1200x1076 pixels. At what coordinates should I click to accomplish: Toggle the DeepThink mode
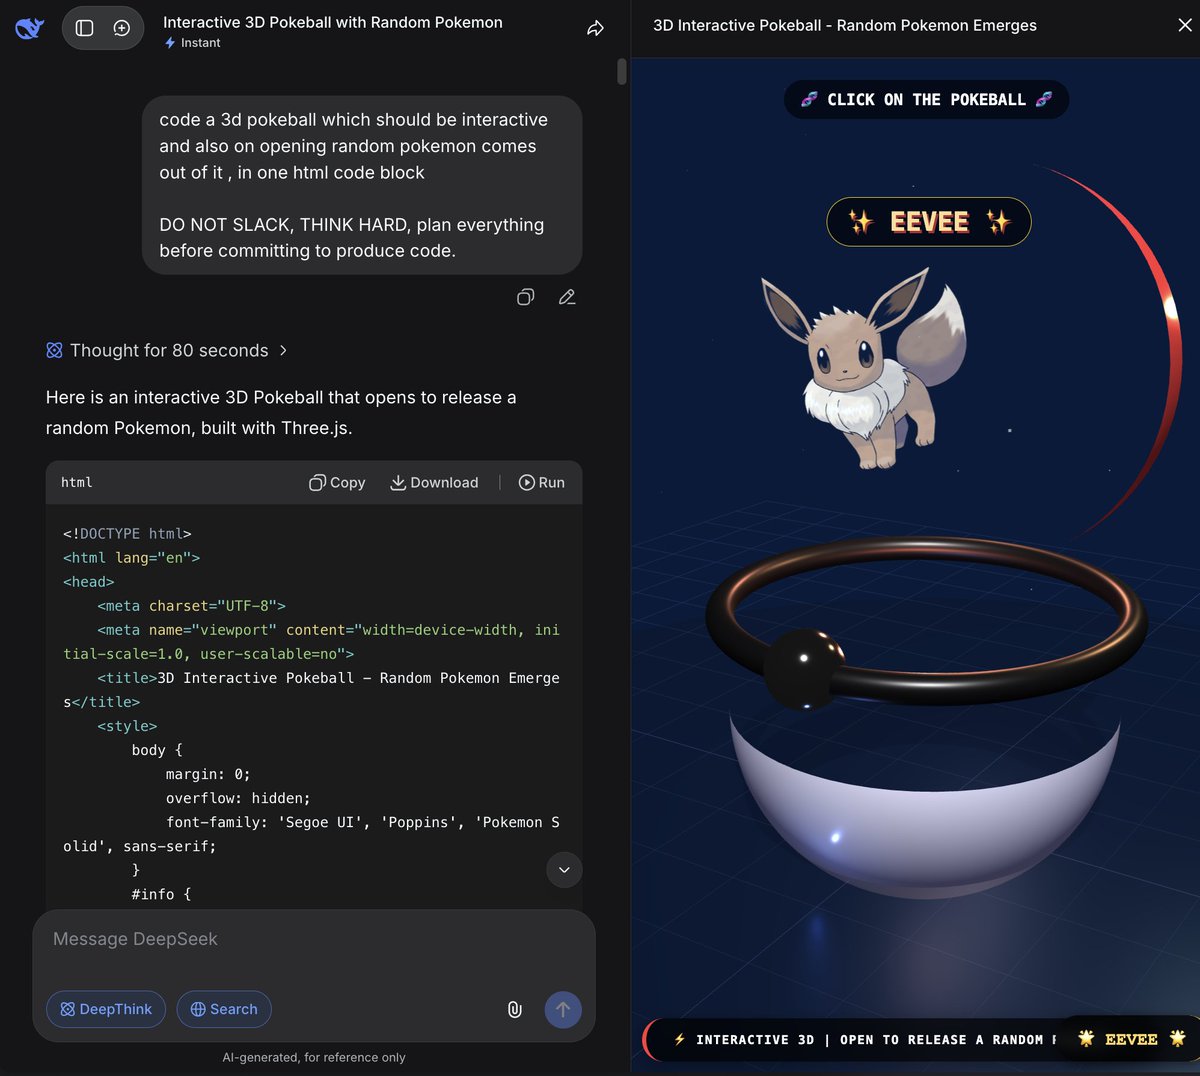click(x=106, y=1009)
